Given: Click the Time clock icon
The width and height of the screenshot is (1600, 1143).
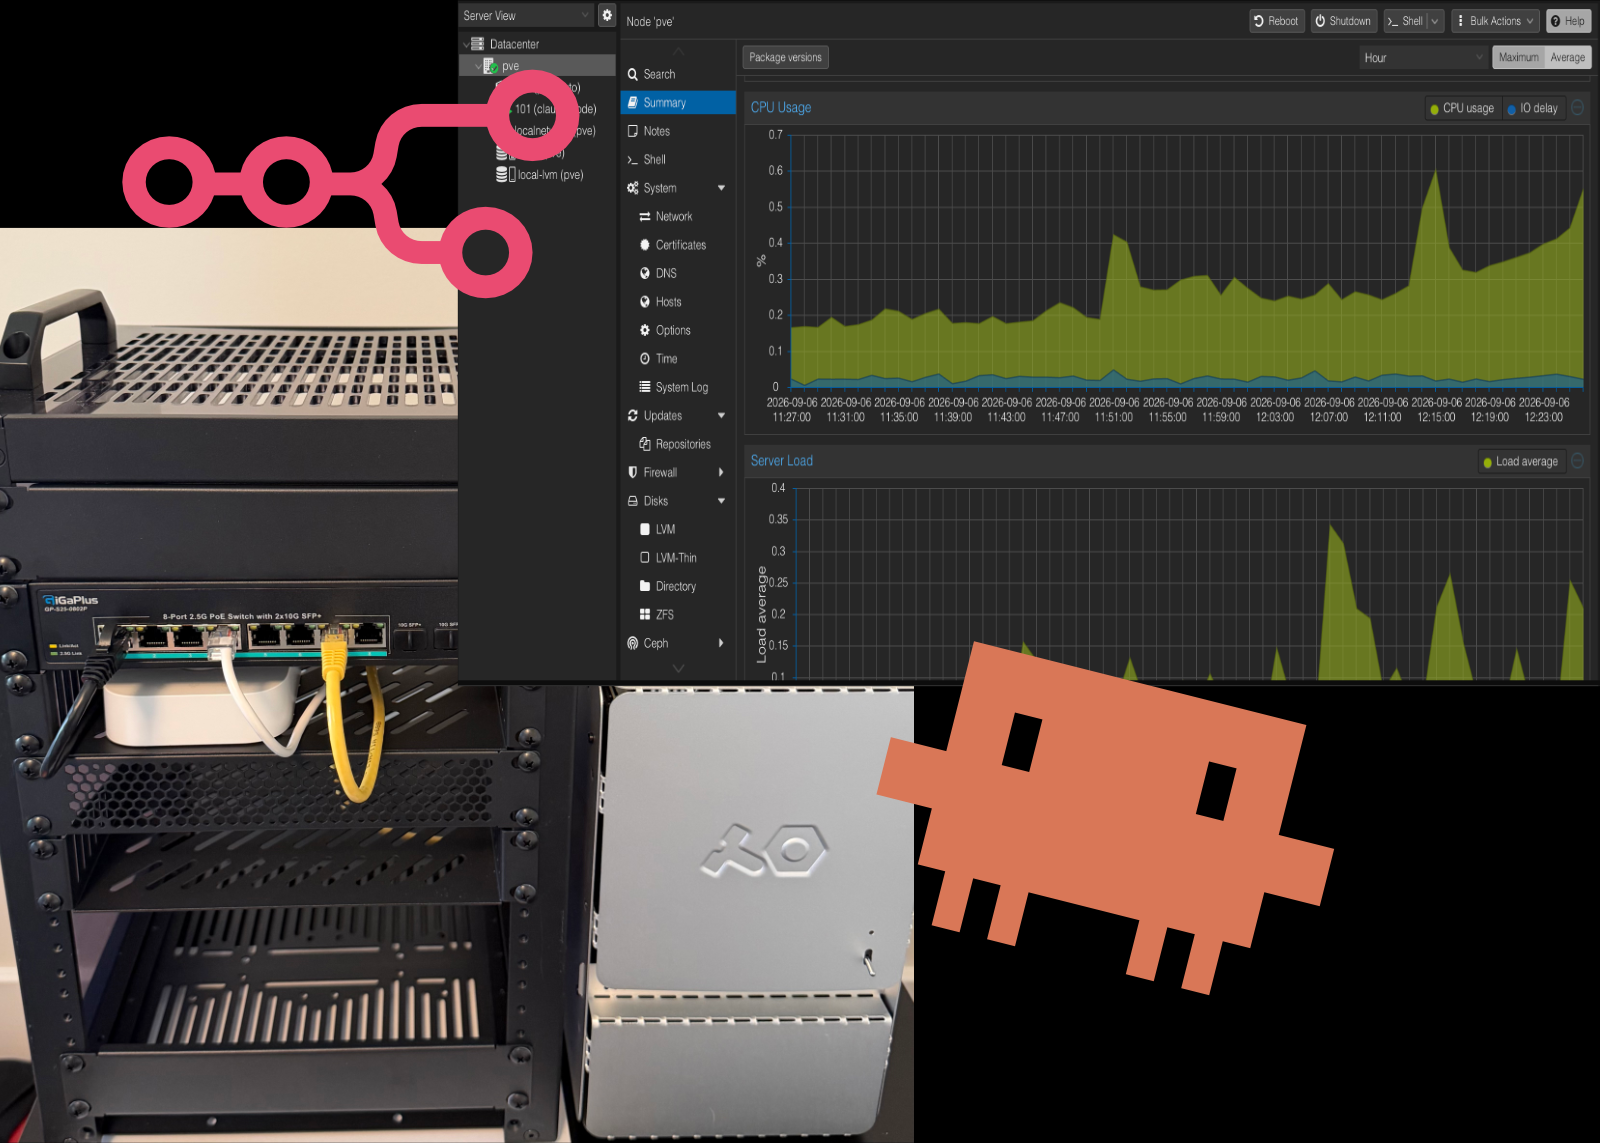Looking at the screenshot, I should click(x=645, y=358).
